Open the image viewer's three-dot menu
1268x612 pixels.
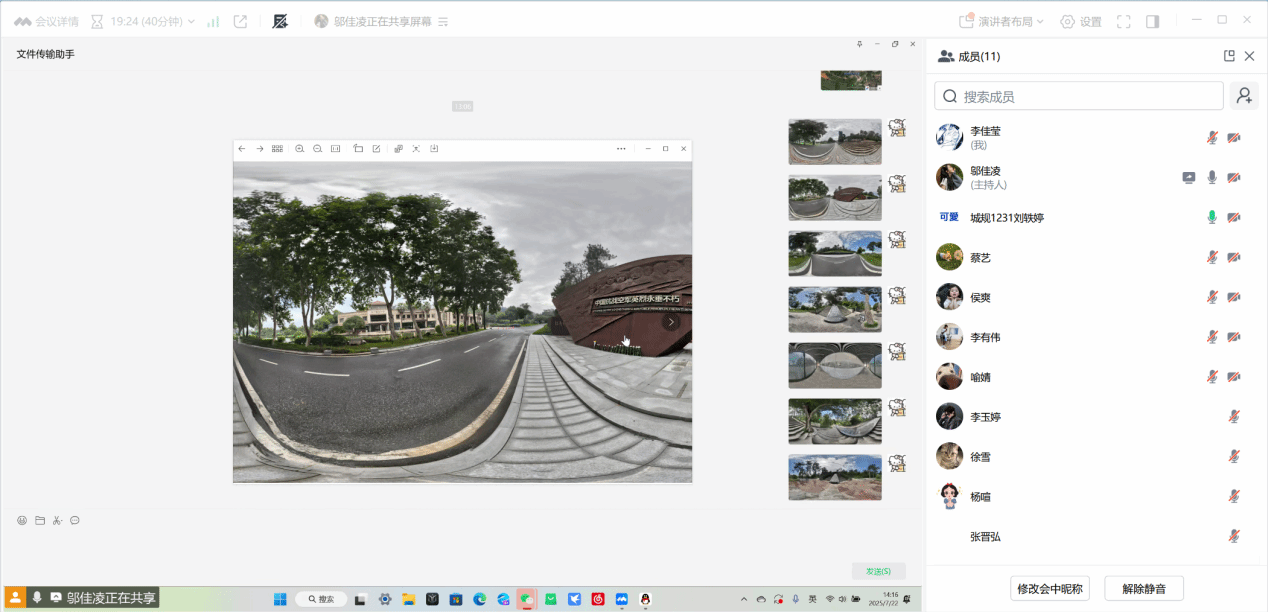click(621, 149)
